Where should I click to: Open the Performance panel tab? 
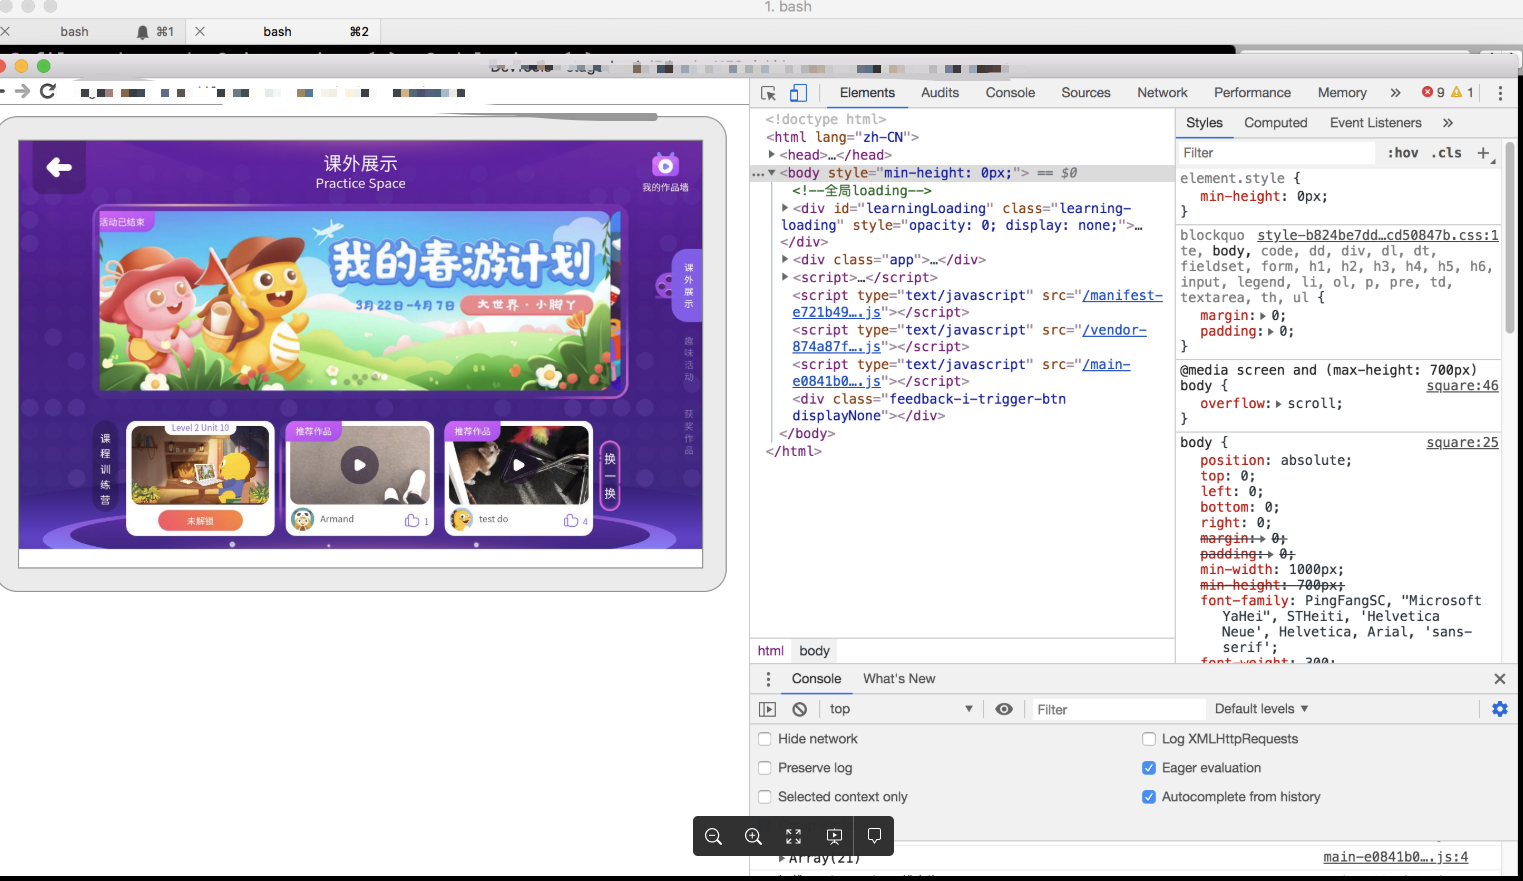pos(1252,93)
